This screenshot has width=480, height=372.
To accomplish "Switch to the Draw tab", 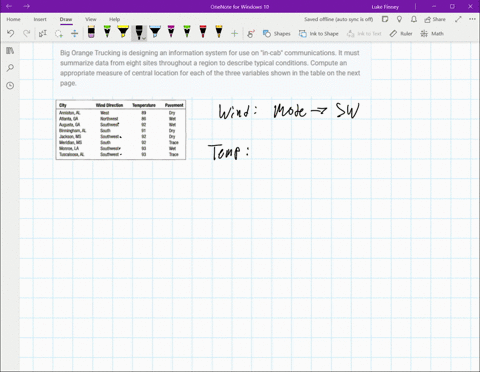I will click(66, 19).
